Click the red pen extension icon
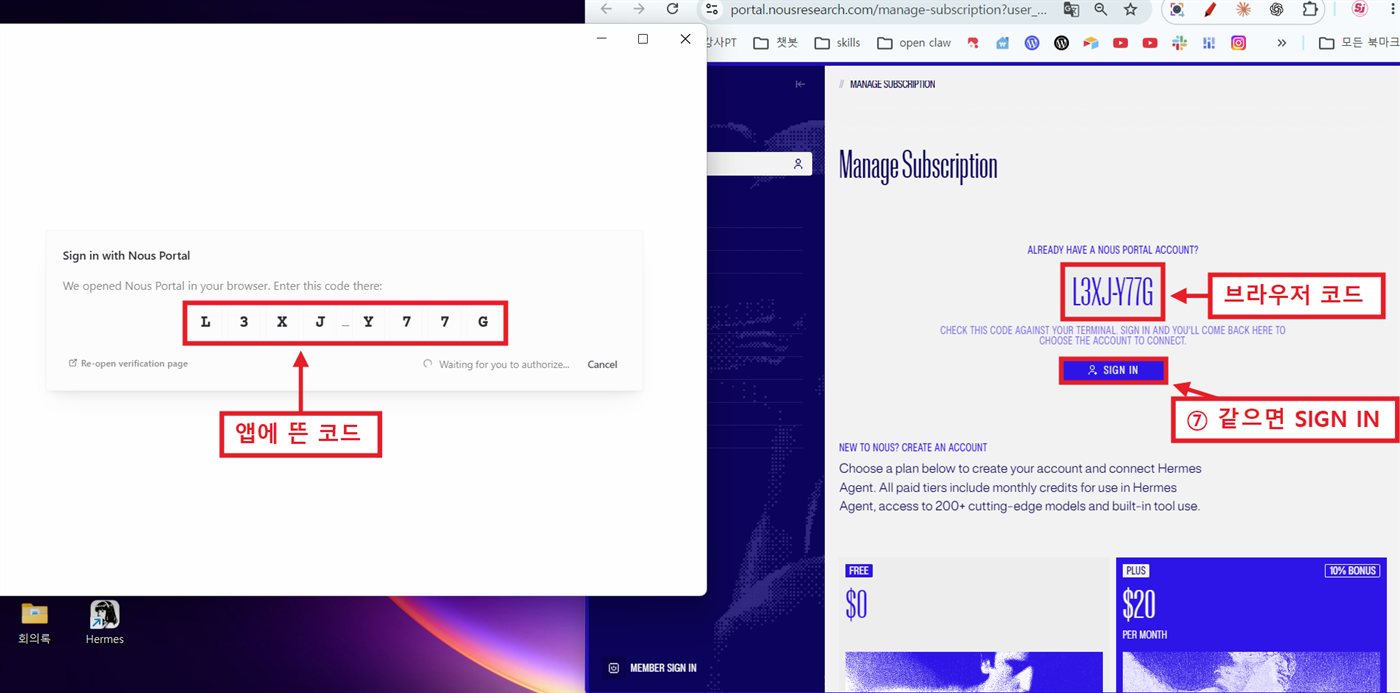 point(1210,9)
